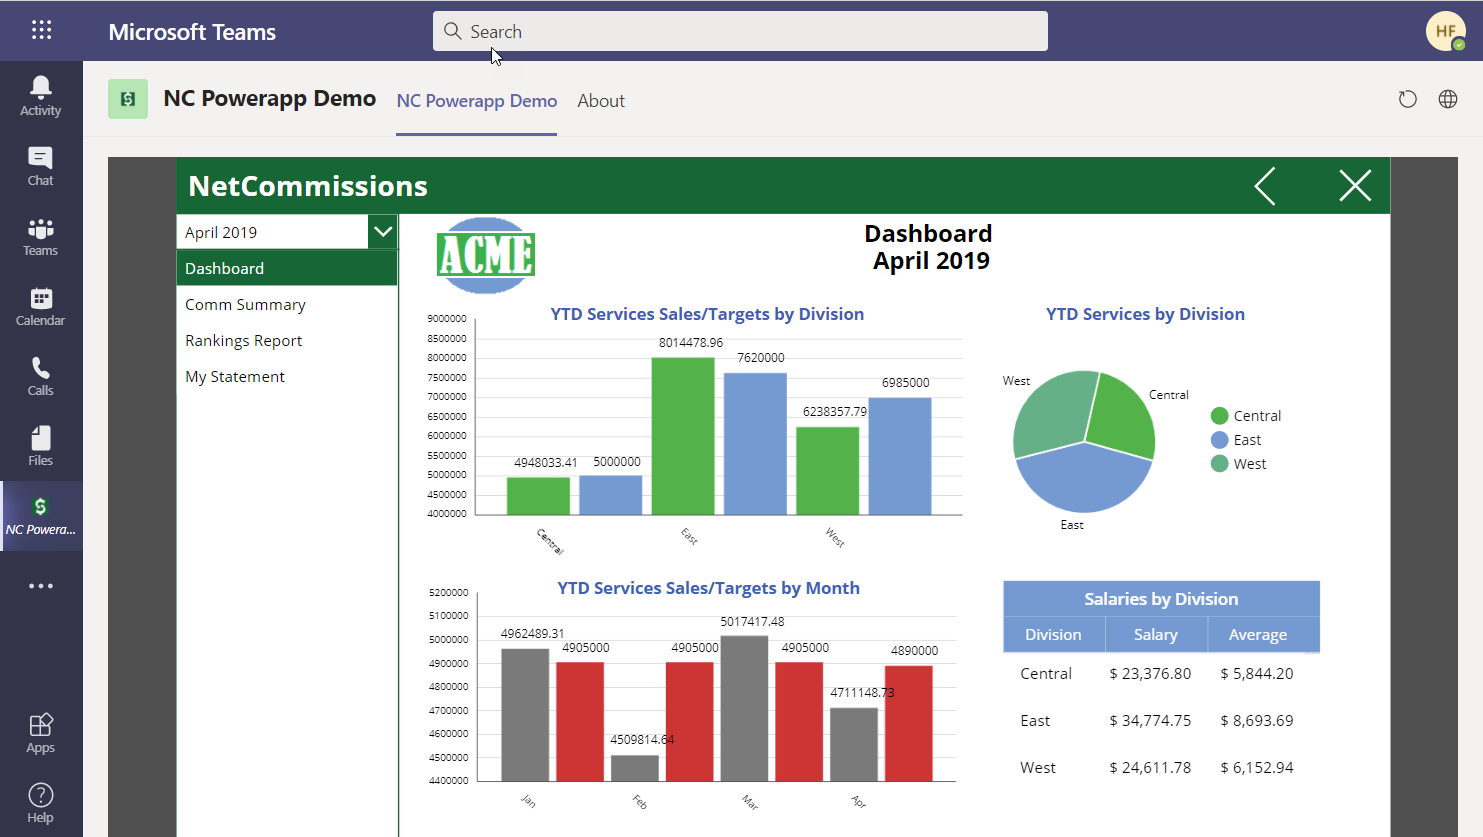Select Comm Summary in the menu
1483x837 pixels.
click(245, 305)
